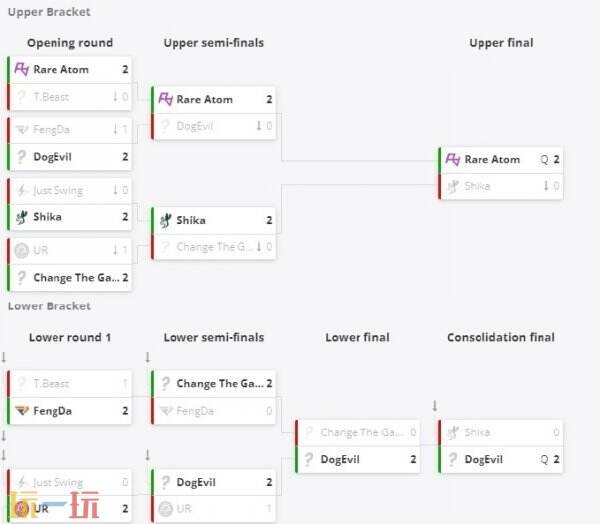Screen dimensions: 600x524
Task: Click UR logo in Opening round
Action: pos(21,250)
